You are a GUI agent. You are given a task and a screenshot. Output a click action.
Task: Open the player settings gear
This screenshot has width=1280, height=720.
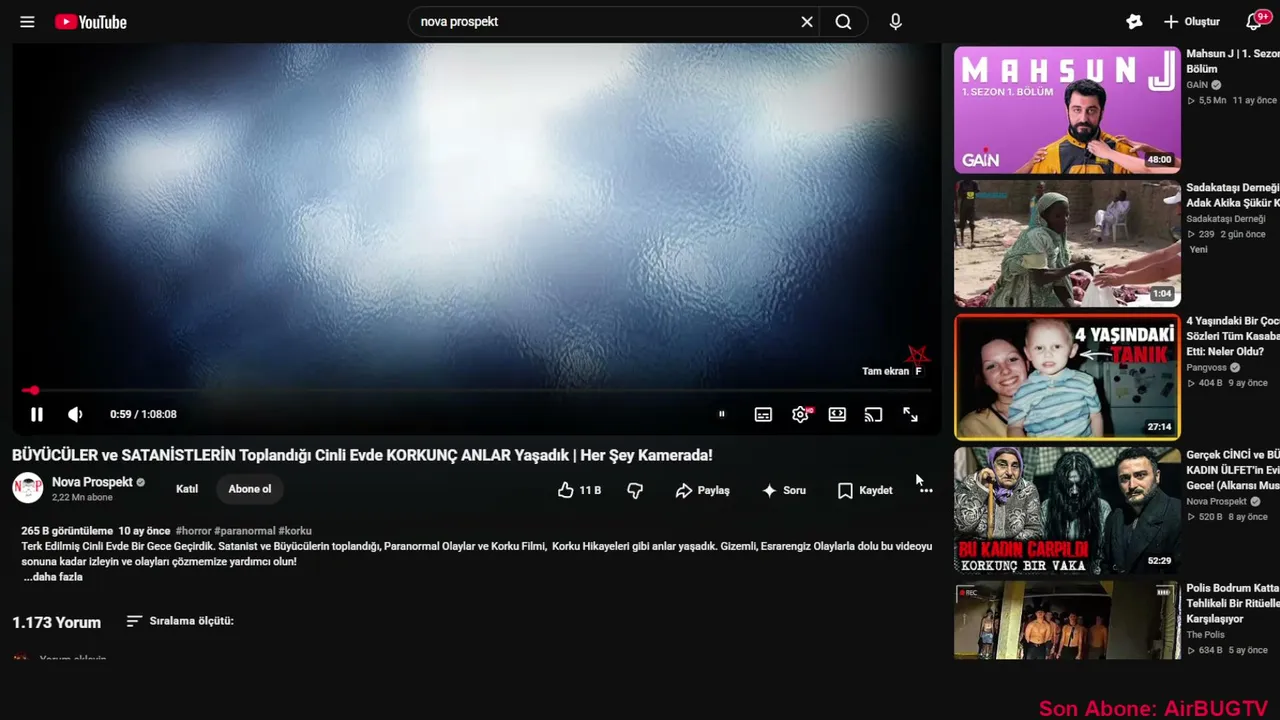[800, 414]
